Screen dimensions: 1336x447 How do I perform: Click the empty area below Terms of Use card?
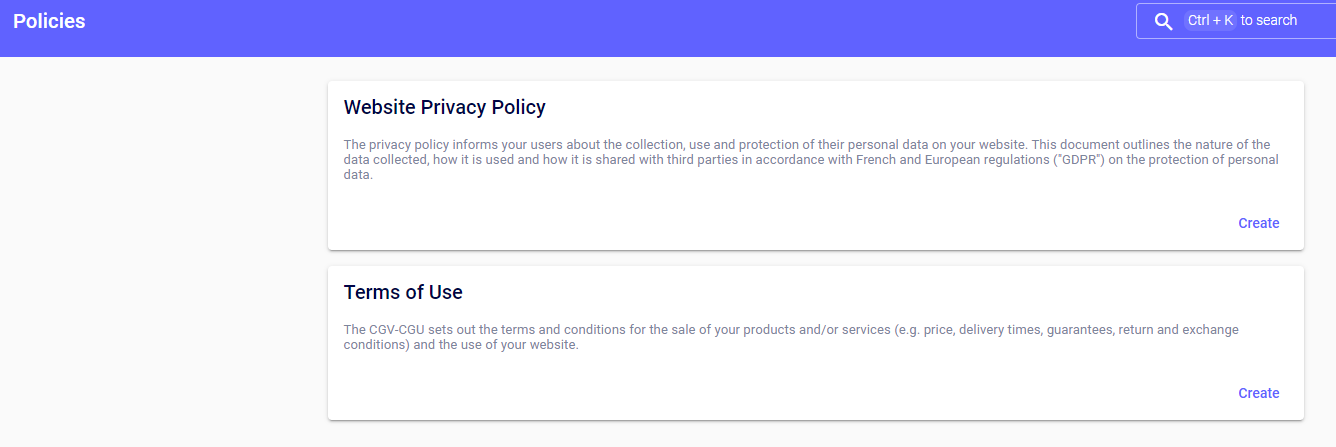point(800,435)
